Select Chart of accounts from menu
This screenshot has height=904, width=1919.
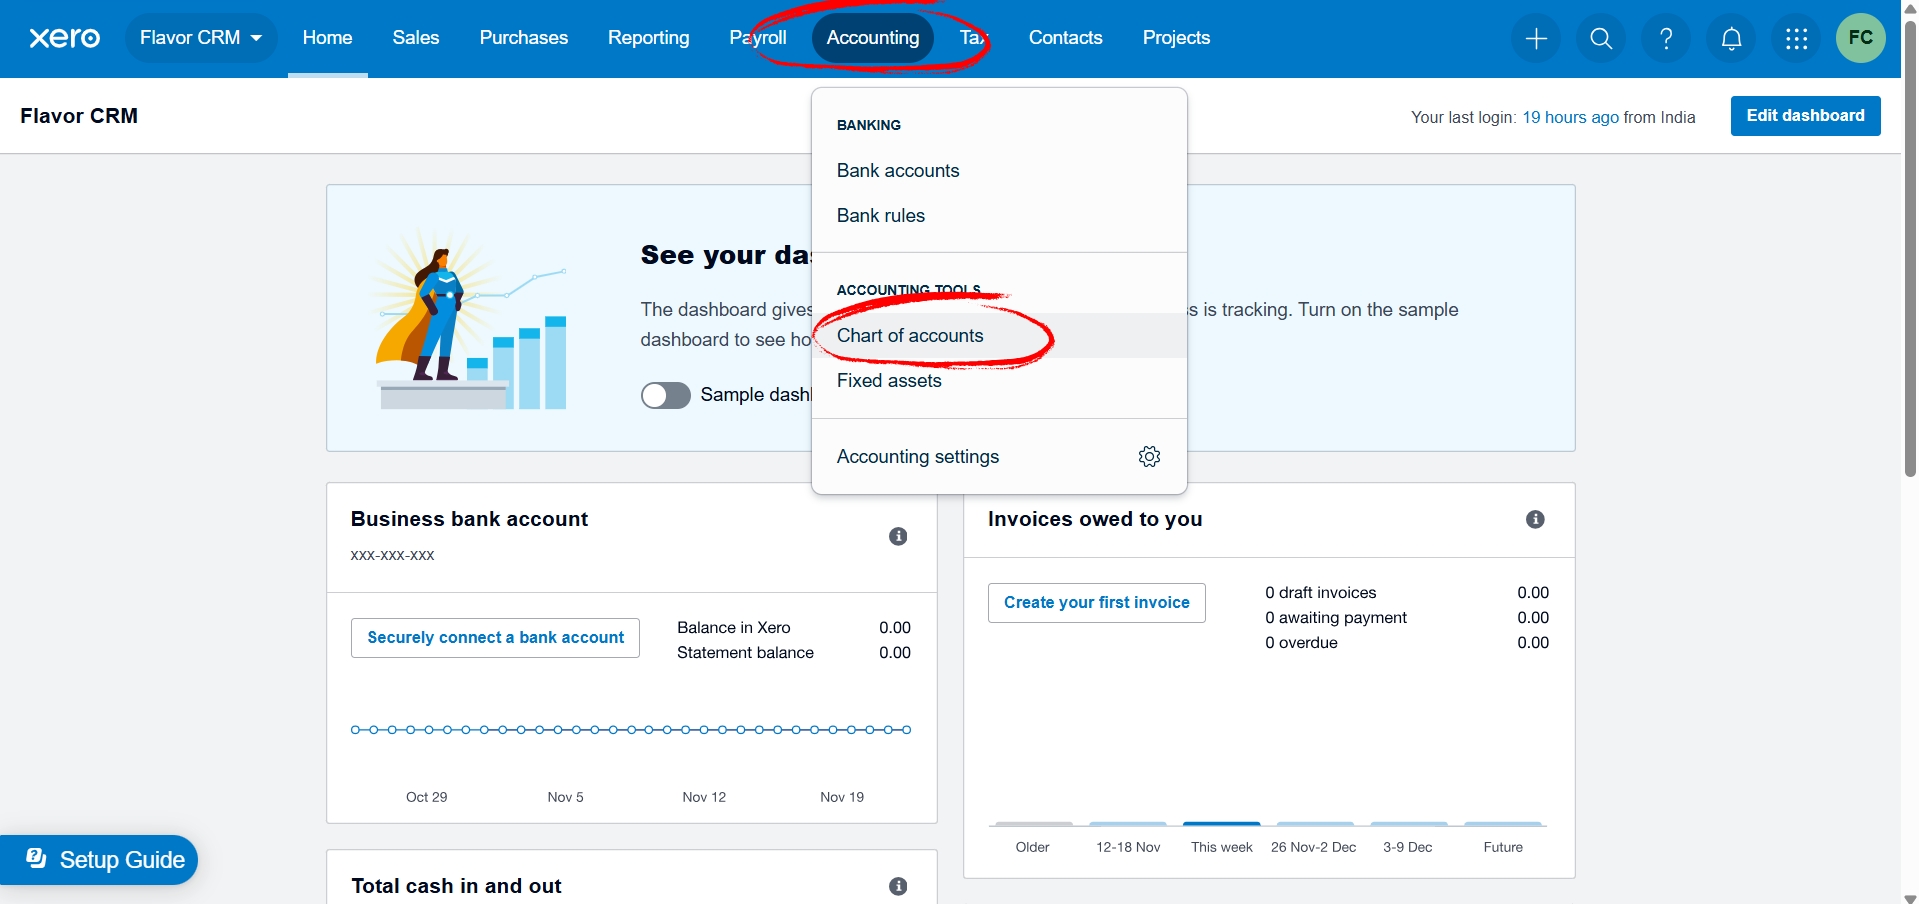point(910,336)
